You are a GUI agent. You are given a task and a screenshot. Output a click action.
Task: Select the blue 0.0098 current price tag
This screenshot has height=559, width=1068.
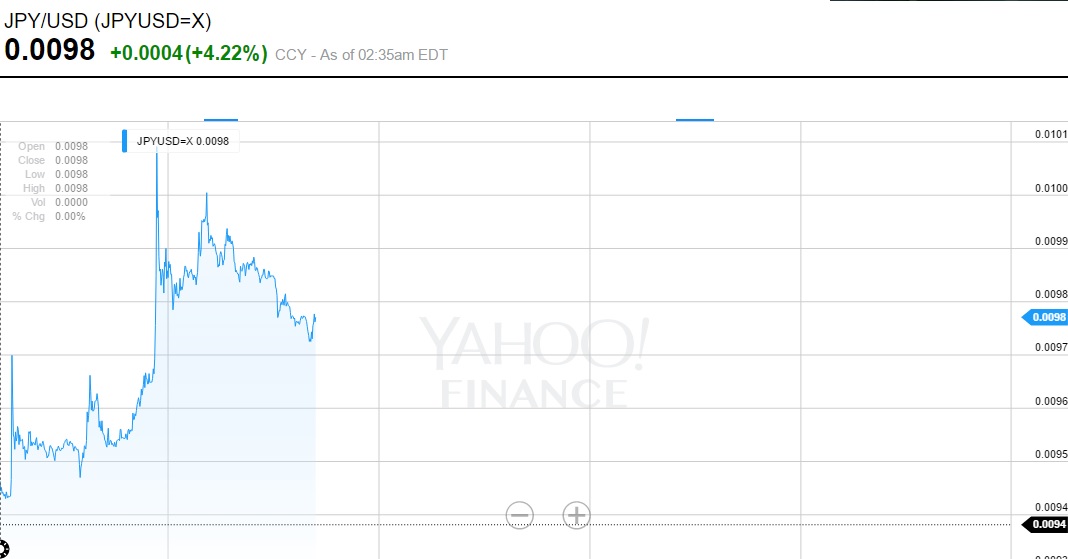pyautogui.click(x=1045, y=318)
